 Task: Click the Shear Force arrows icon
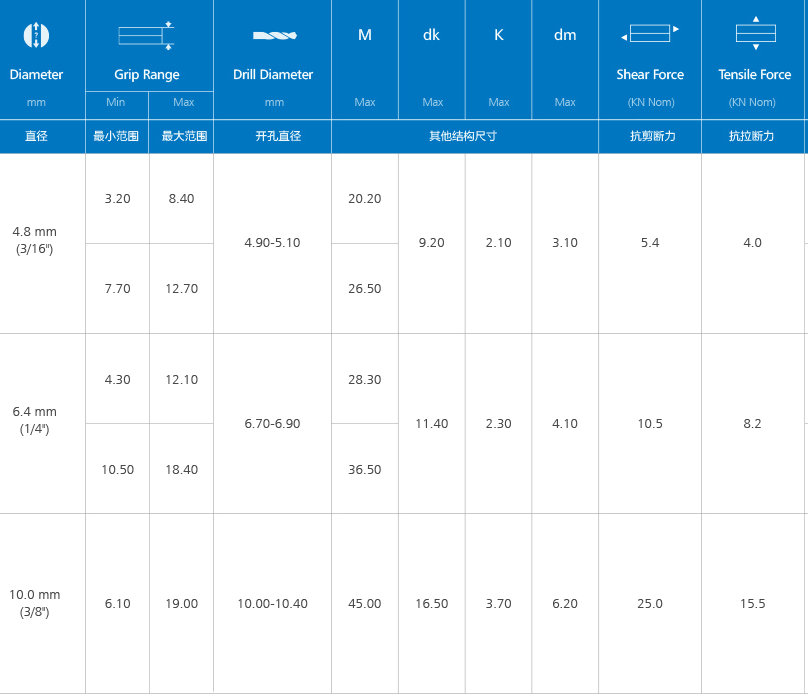[650, 35]
